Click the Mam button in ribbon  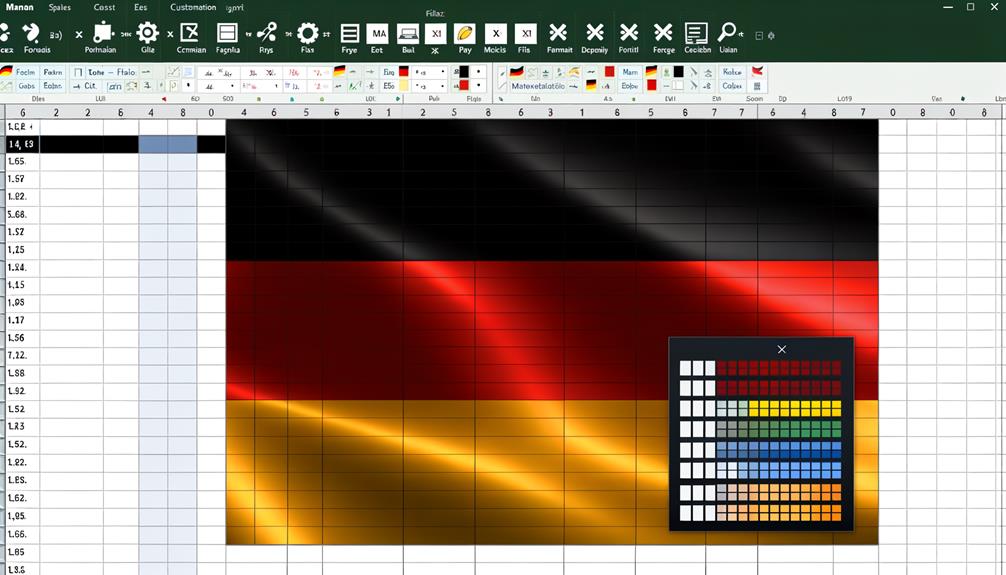[x=630, y=72]
